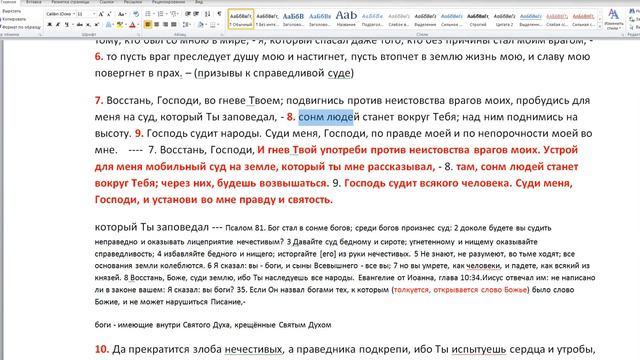The height and width of the screenshot is (360, 640).
Task: Click Вырезать (Cut) button
Action: tap(11, 11)
